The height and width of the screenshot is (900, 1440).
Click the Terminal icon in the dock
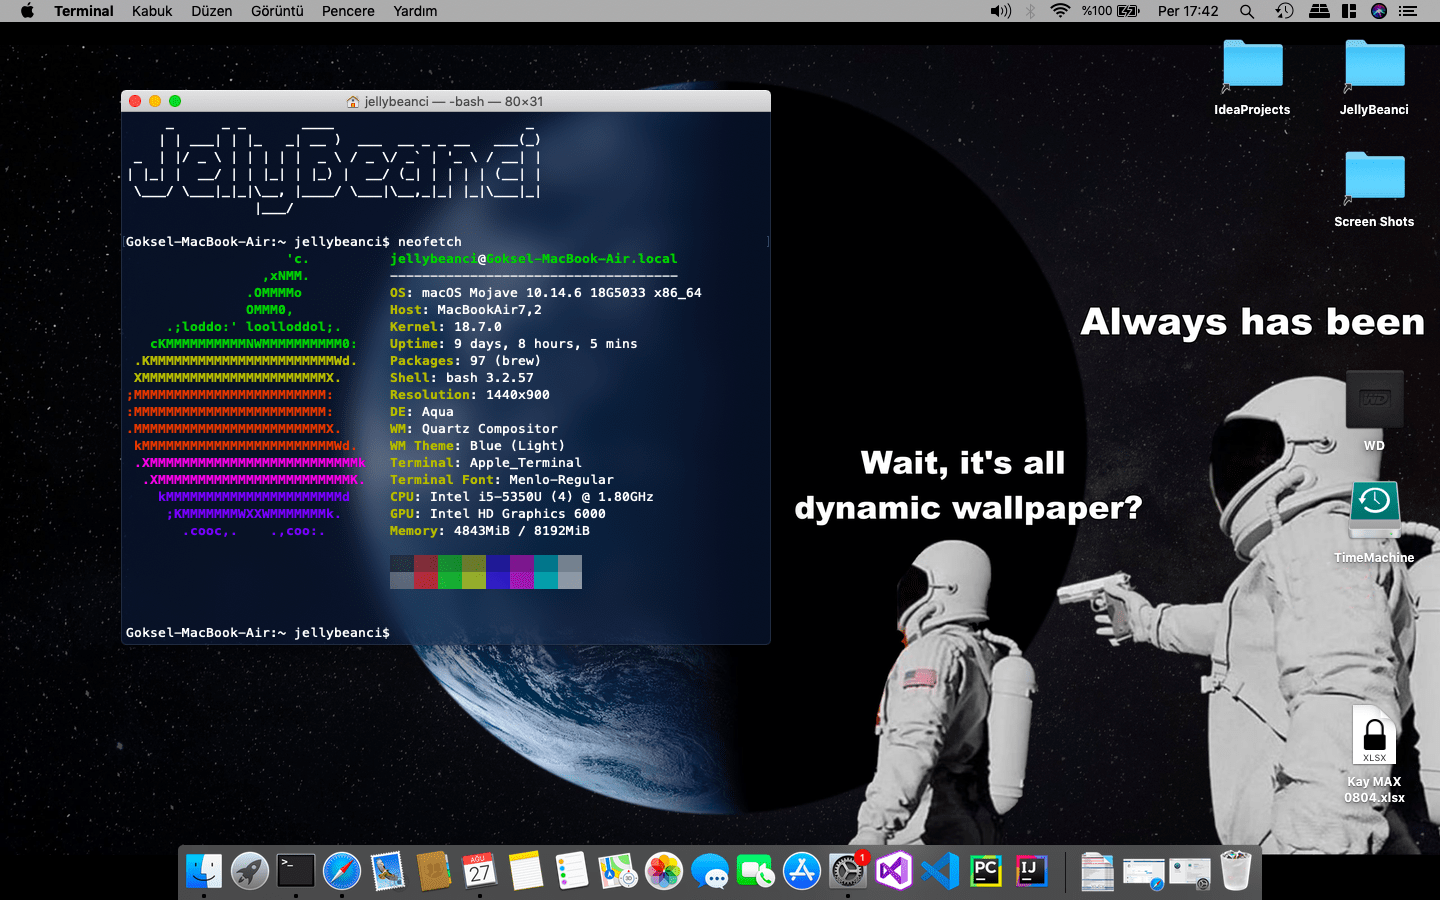click(296, 871)
